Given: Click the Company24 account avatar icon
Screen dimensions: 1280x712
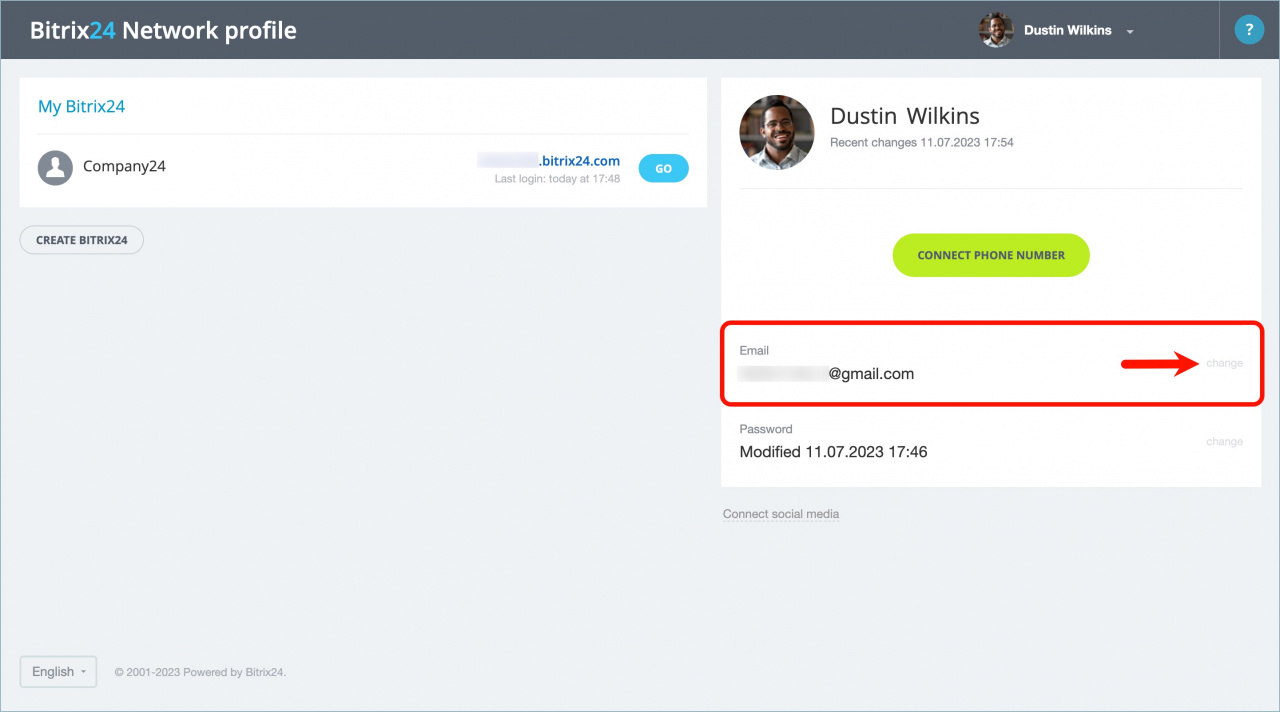Looking at the screenshot, I should pyautogui.click(x=55, y=167).
